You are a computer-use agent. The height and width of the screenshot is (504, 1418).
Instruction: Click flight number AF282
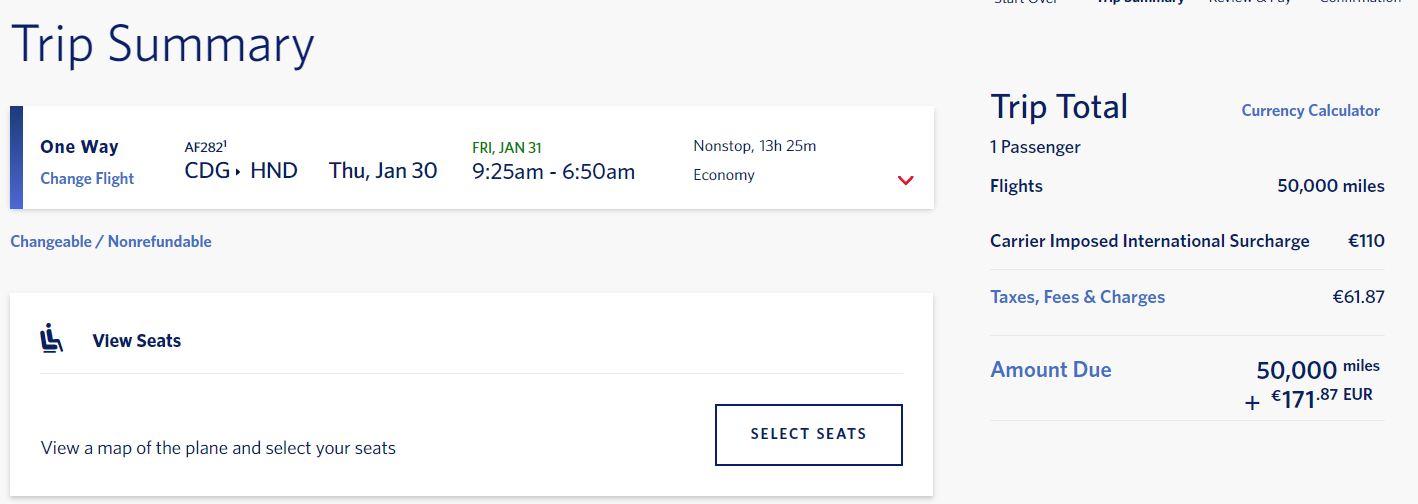[x=206, y=147]
